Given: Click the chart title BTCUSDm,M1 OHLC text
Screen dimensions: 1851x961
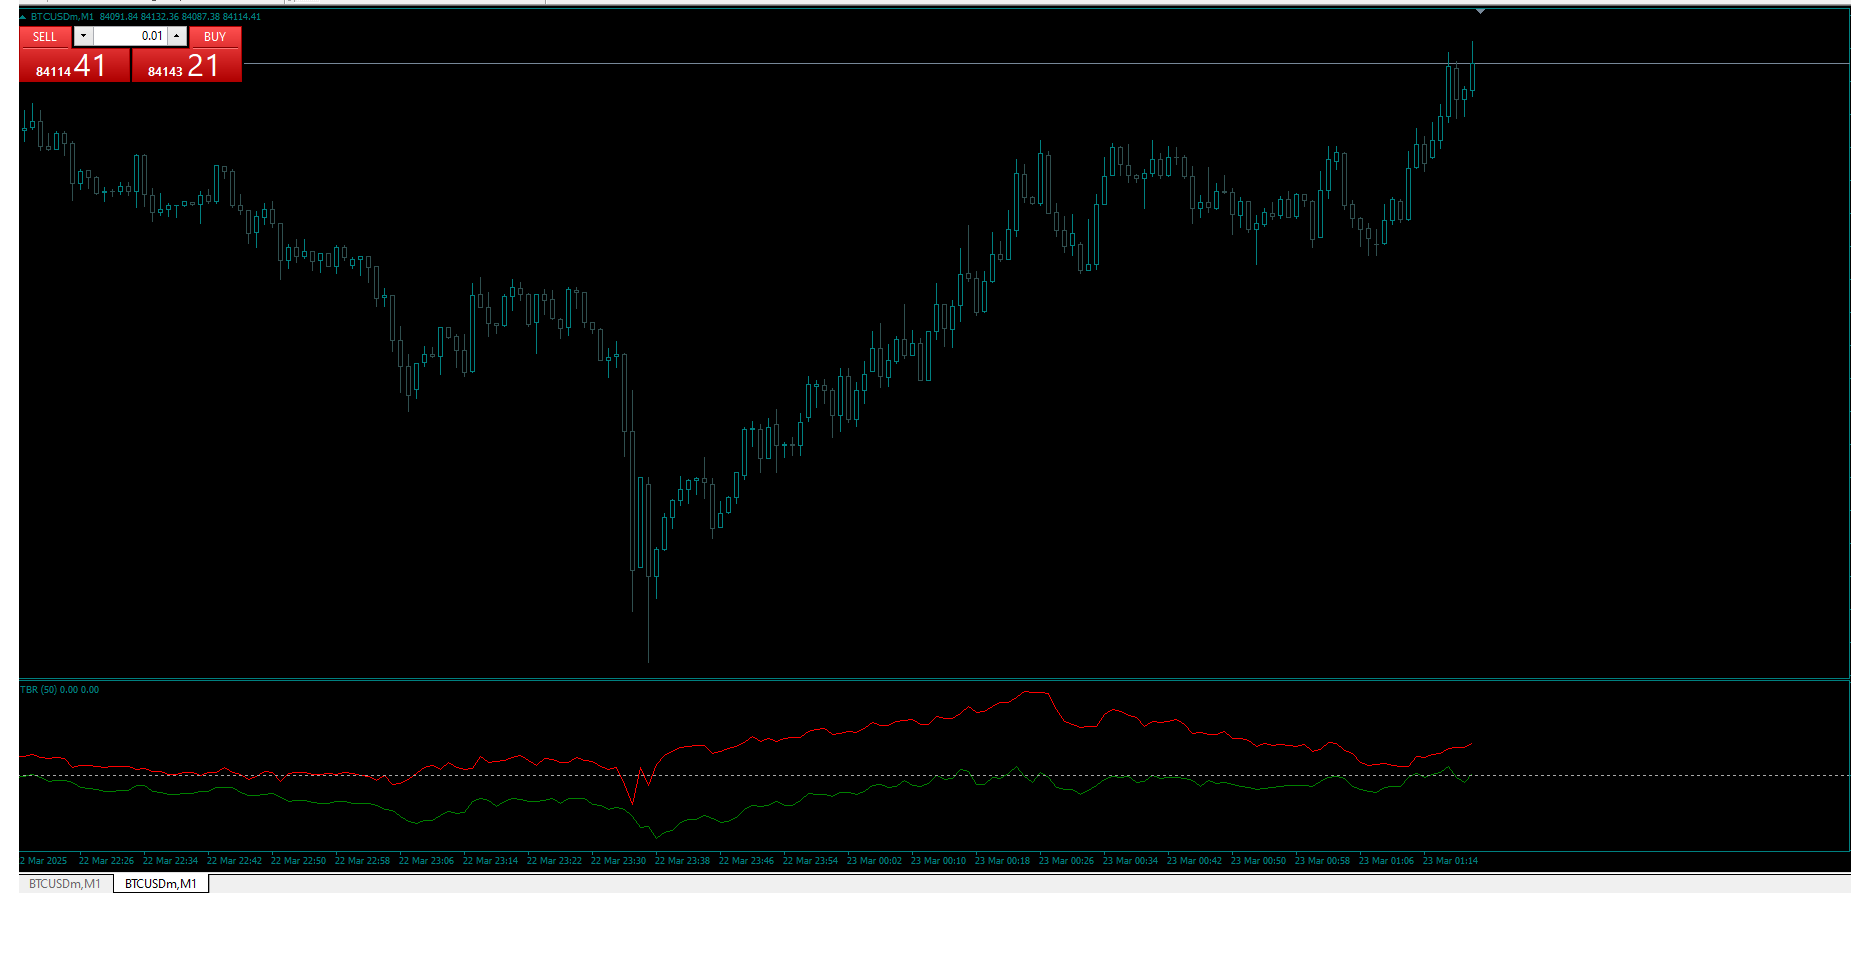Looking at the screenshot, I should [146, 17].
